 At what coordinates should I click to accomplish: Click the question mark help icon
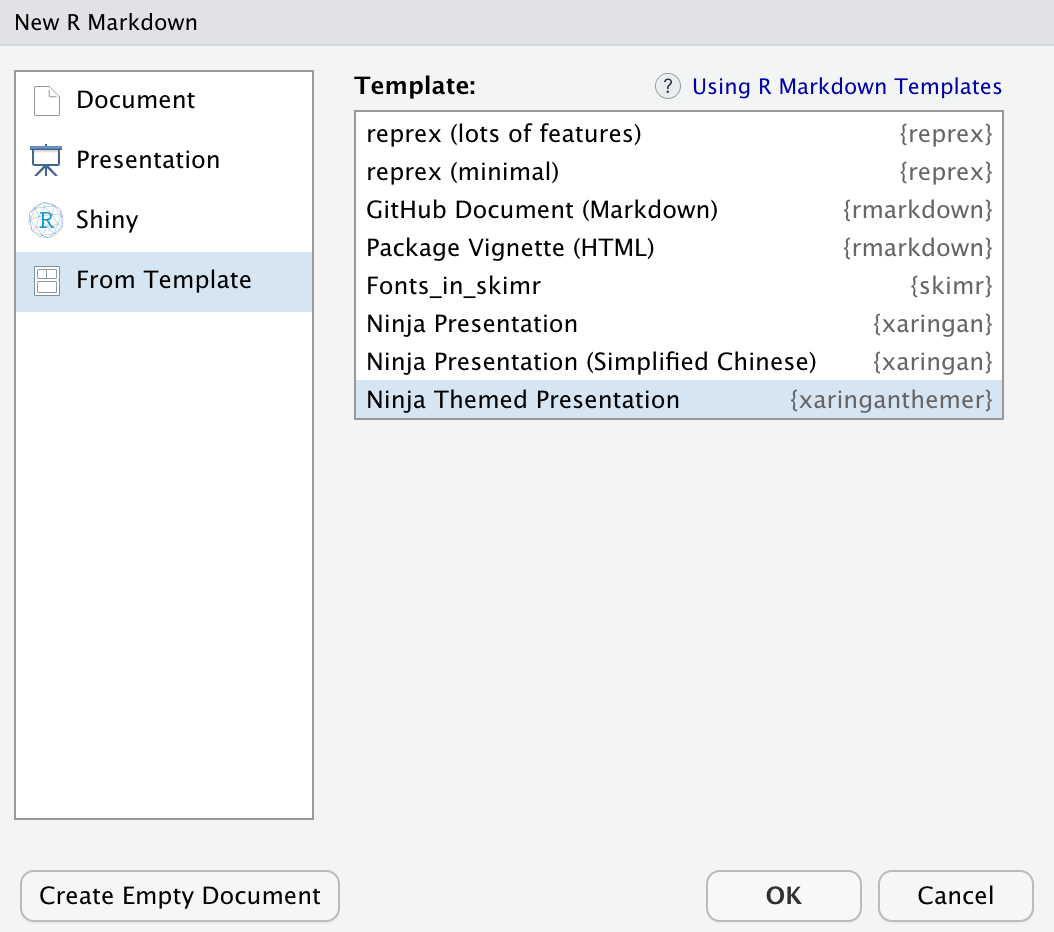point(667,86)
